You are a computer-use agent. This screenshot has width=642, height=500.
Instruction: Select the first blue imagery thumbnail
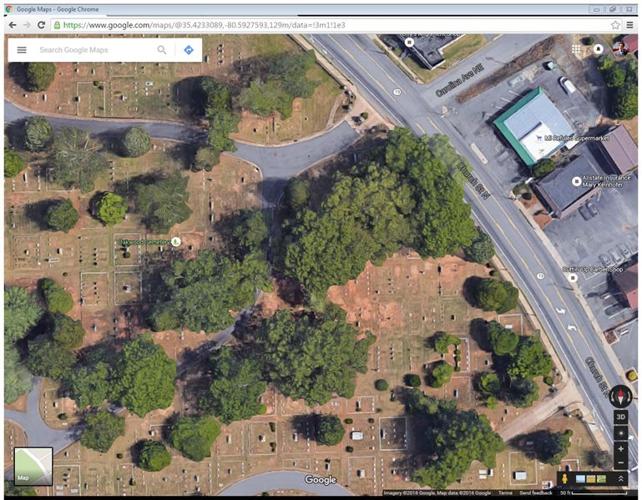point(580,479)
